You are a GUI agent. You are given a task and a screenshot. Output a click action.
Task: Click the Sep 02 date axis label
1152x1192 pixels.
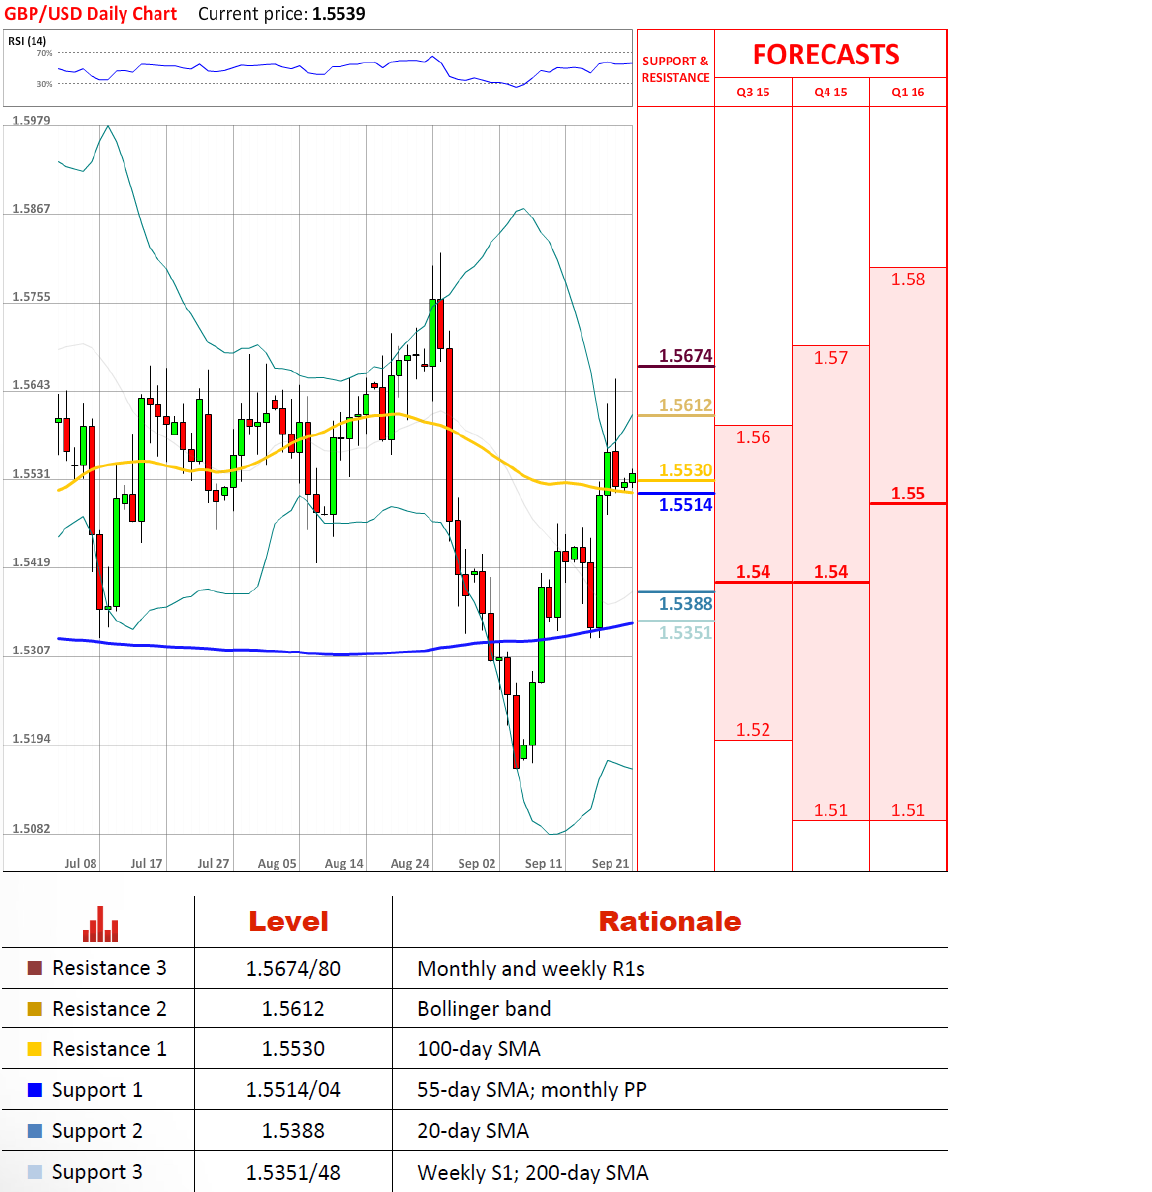point(477,864)
